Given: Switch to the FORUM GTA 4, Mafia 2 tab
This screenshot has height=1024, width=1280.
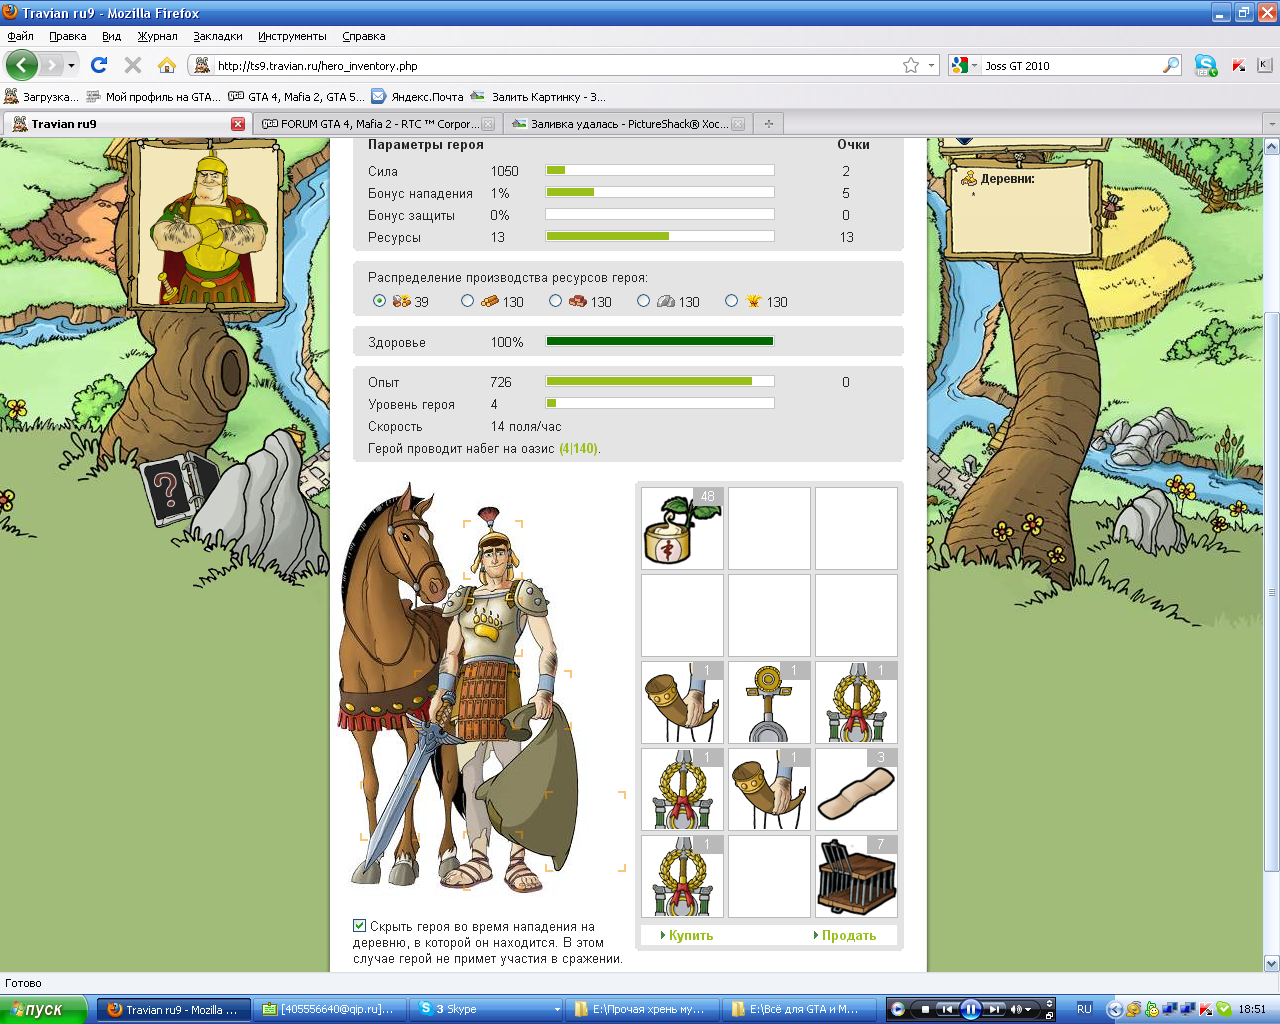Looking at the screenshot, I should [377, 124].
